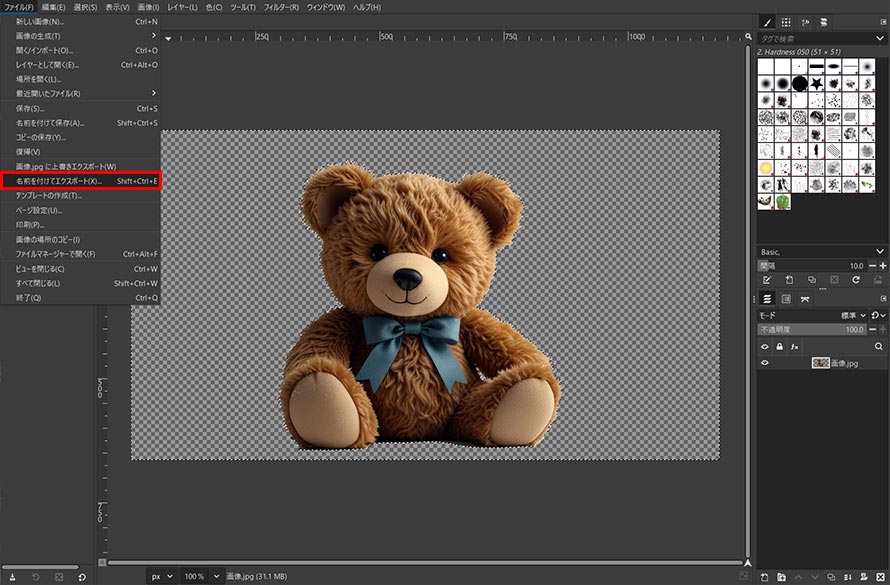Click the fx layer effects icon in the Layers header
This screenshot has width=890, height=585.
coord(795,346)
